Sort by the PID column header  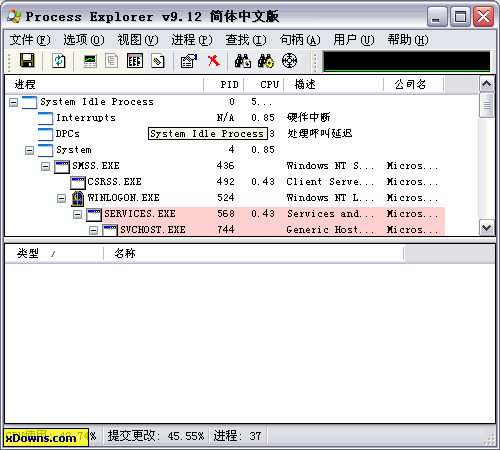tap(224, 84)
